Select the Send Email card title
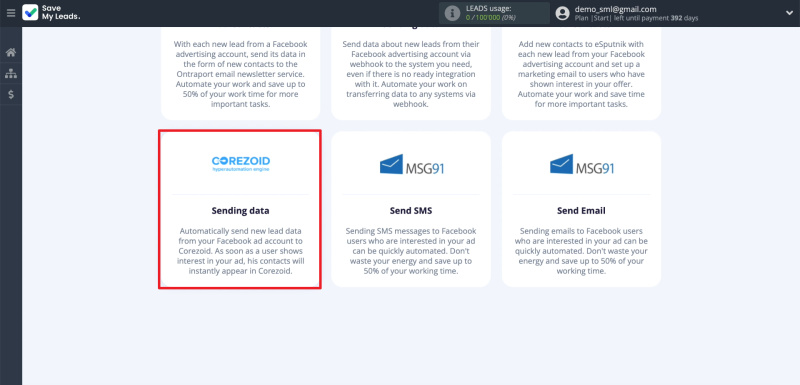 point(581,210)
